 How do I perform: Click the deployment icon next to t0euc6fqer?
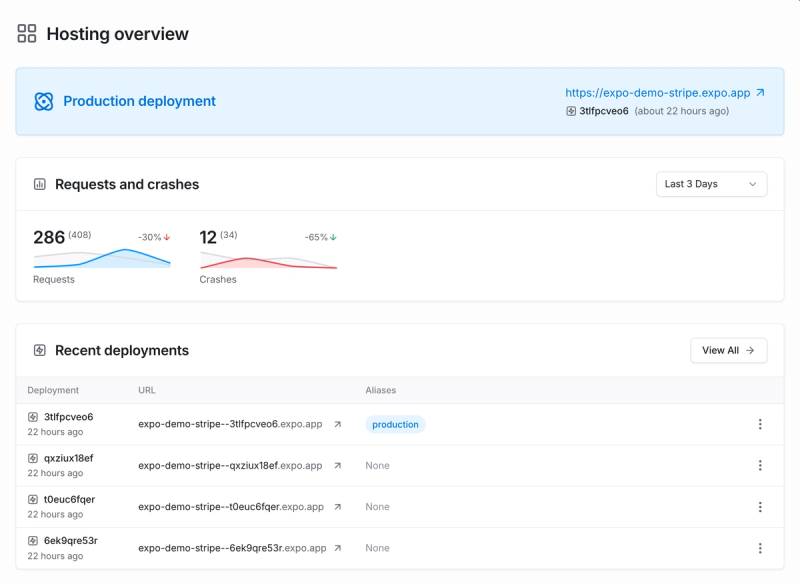coord(31,500)
